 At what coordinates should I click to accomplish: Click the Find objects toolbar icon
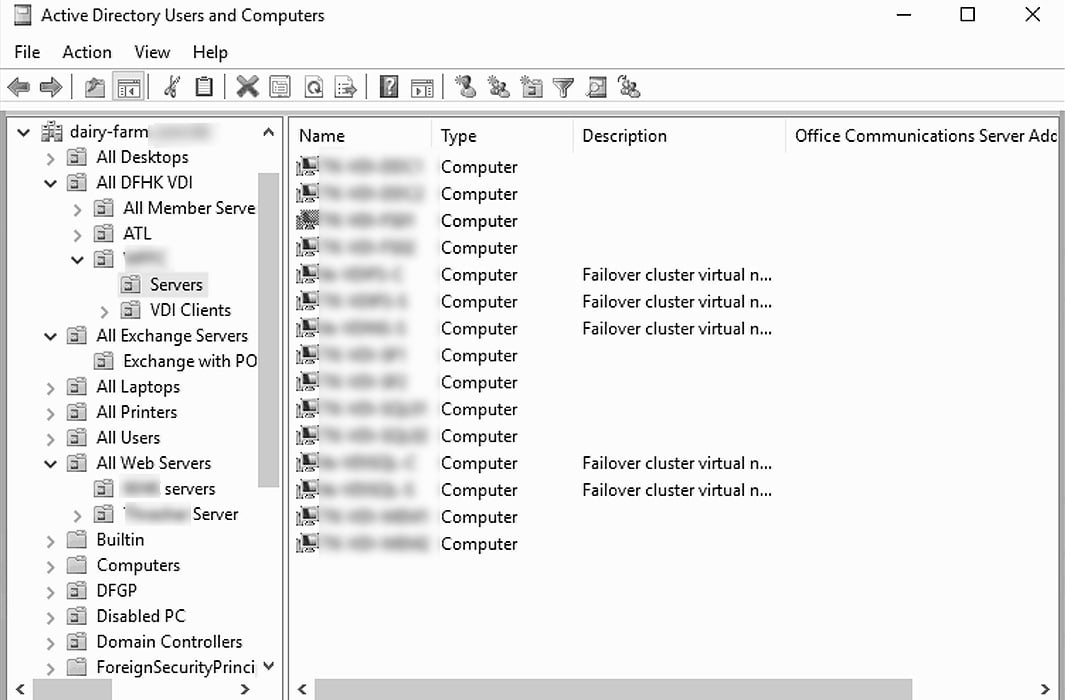(x=596, y=87)
